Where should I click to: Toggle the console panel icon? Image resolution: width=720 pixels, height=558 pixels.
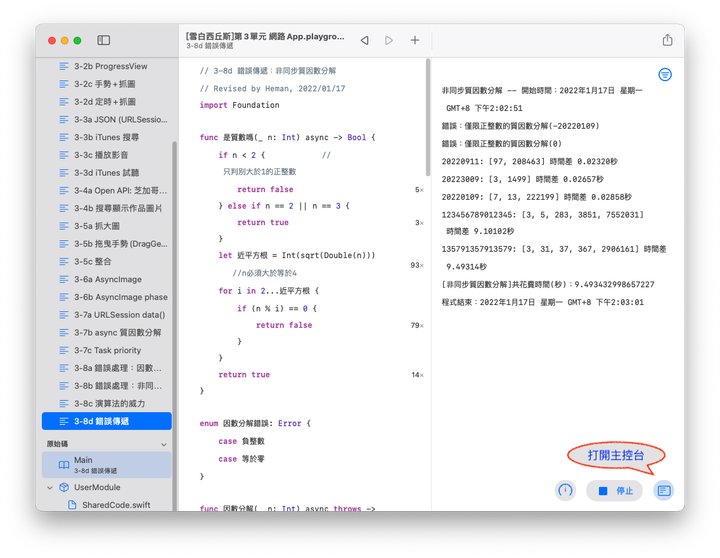tap(664, 490)
